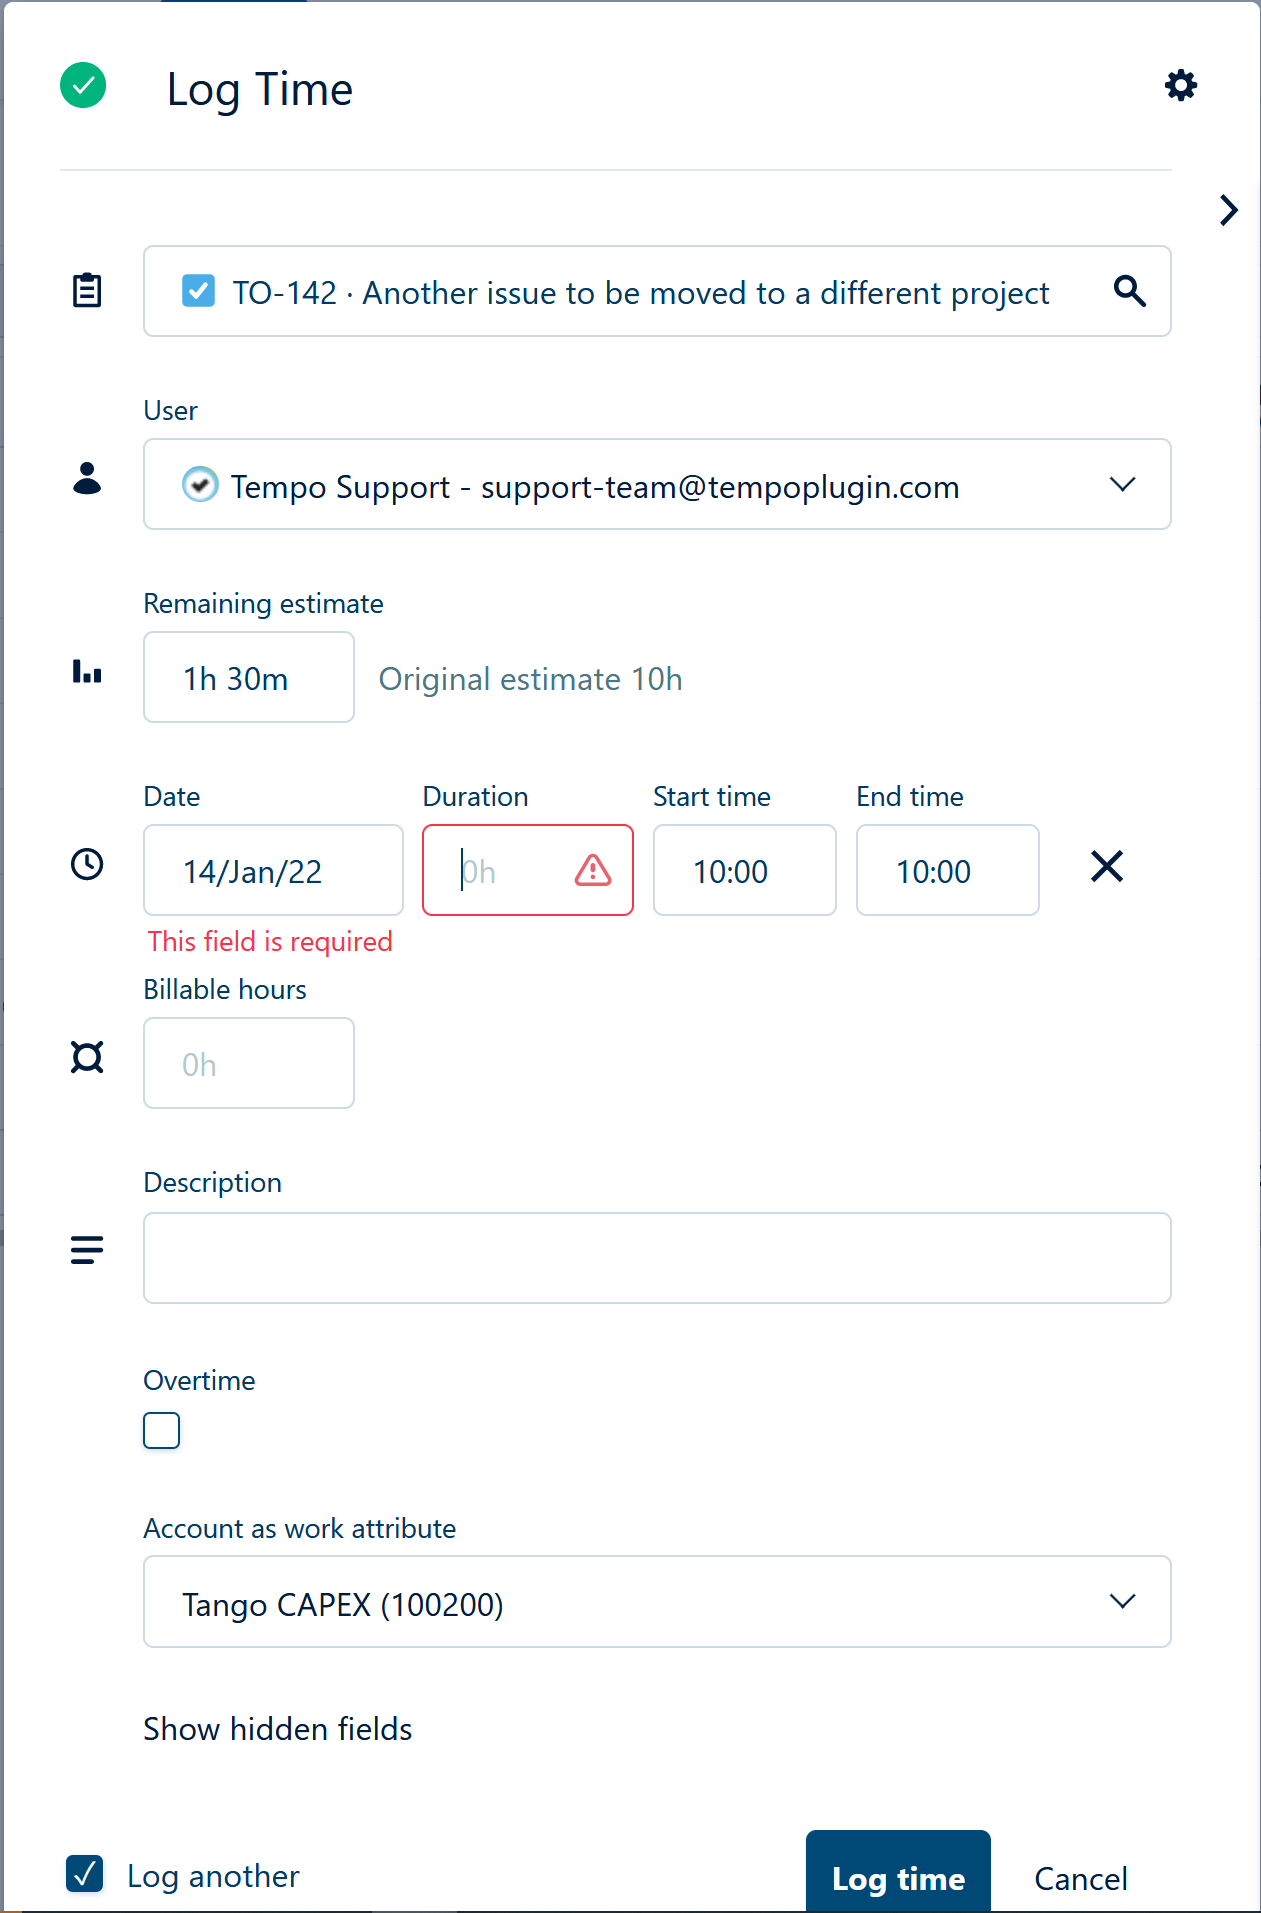
Task: Uncheck the Log another checkbox
Action: point(85,1874)
